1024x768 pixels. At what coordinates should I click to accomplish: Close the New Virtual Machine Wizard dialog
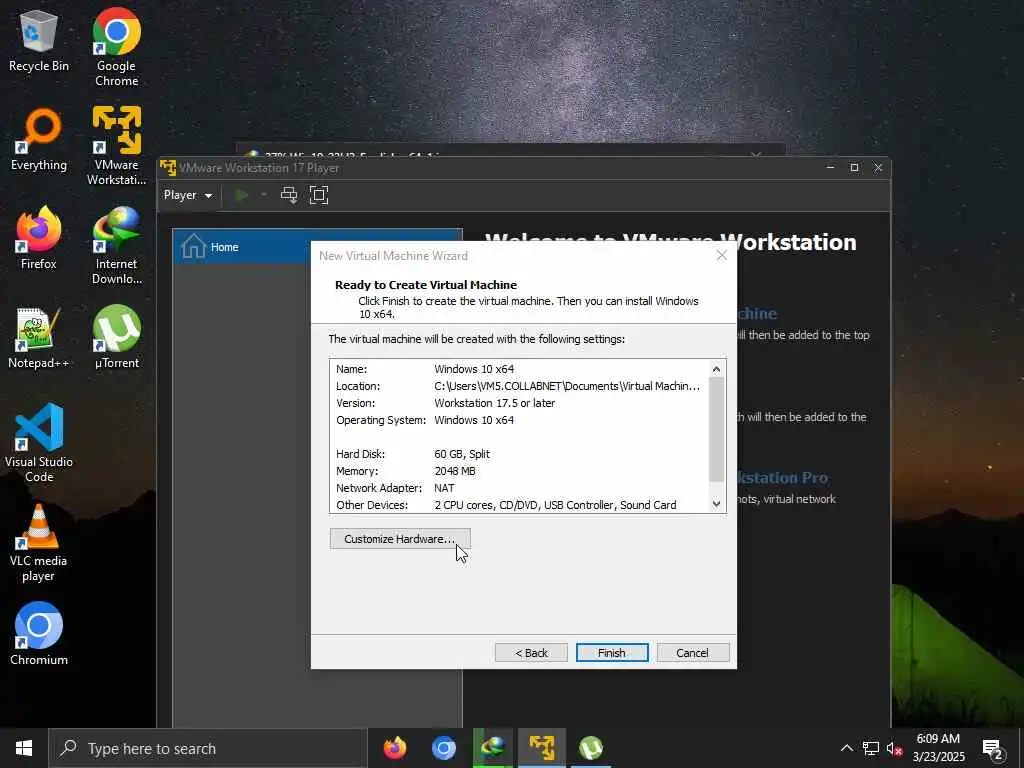[x=722, y=255]
